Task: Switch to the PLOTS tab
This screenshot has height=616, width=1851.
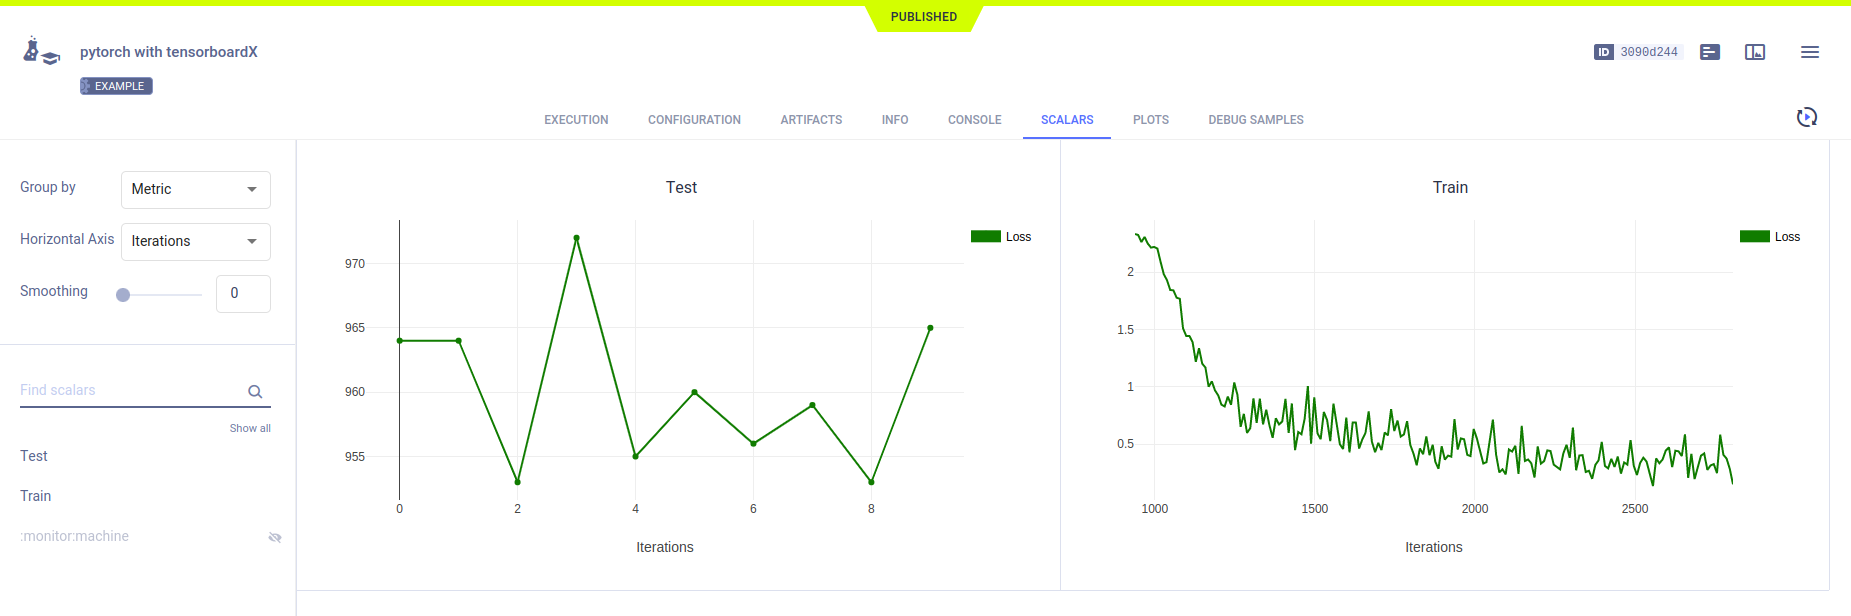Action: pos(1150,120)
